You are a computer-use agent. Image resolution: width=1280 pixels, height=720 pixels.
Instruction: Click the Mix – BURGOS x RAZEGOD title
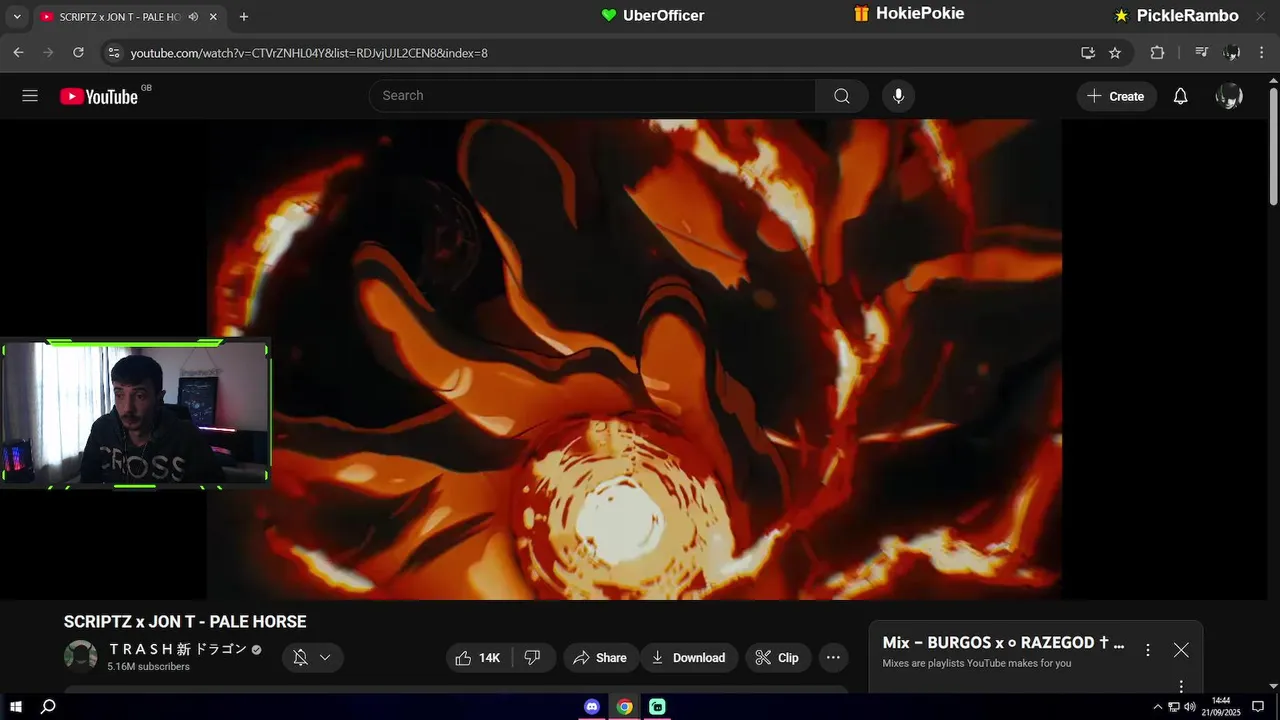click(1003, 643)
